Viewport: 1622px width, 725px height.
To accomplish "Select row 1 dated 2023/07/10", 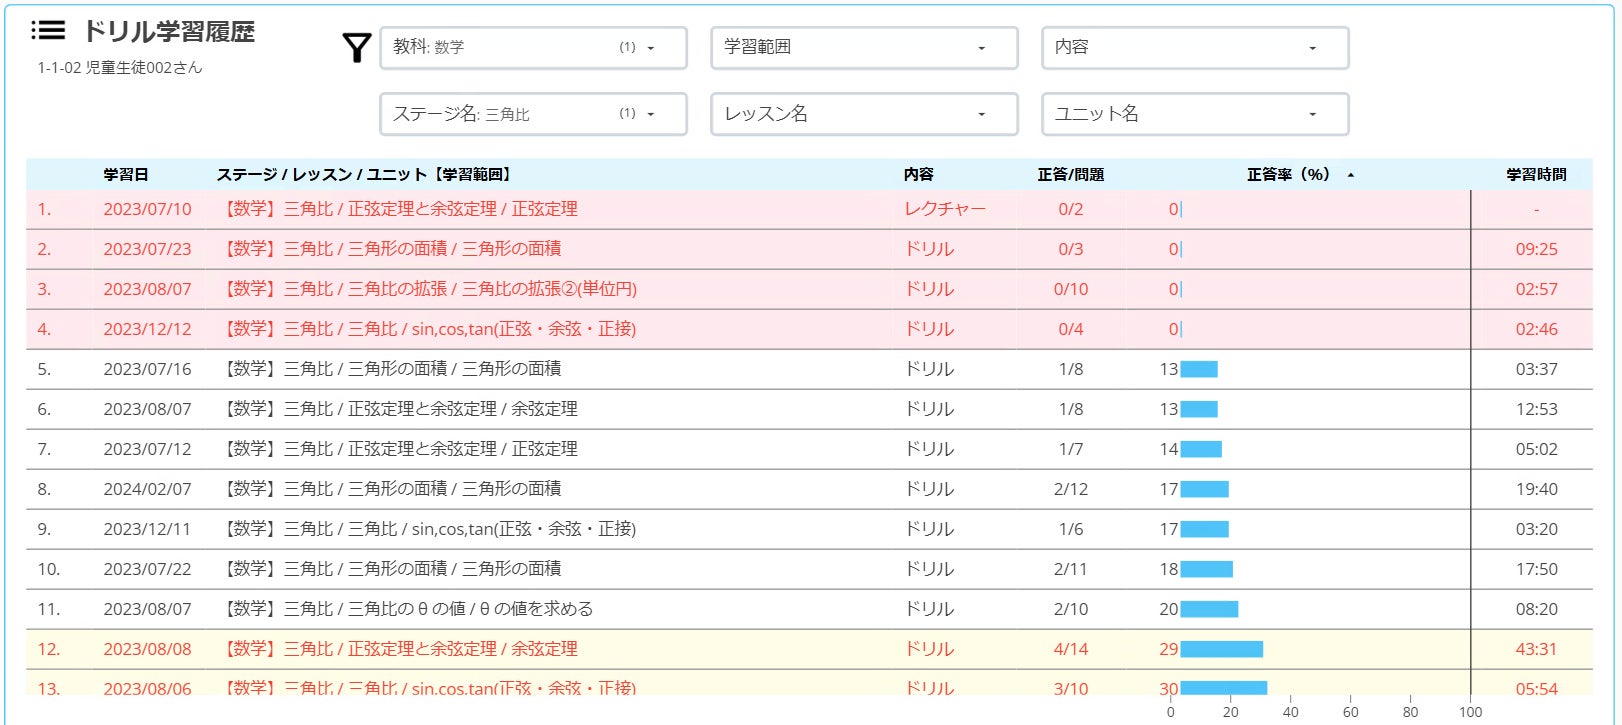I will (x=147, y=209).
